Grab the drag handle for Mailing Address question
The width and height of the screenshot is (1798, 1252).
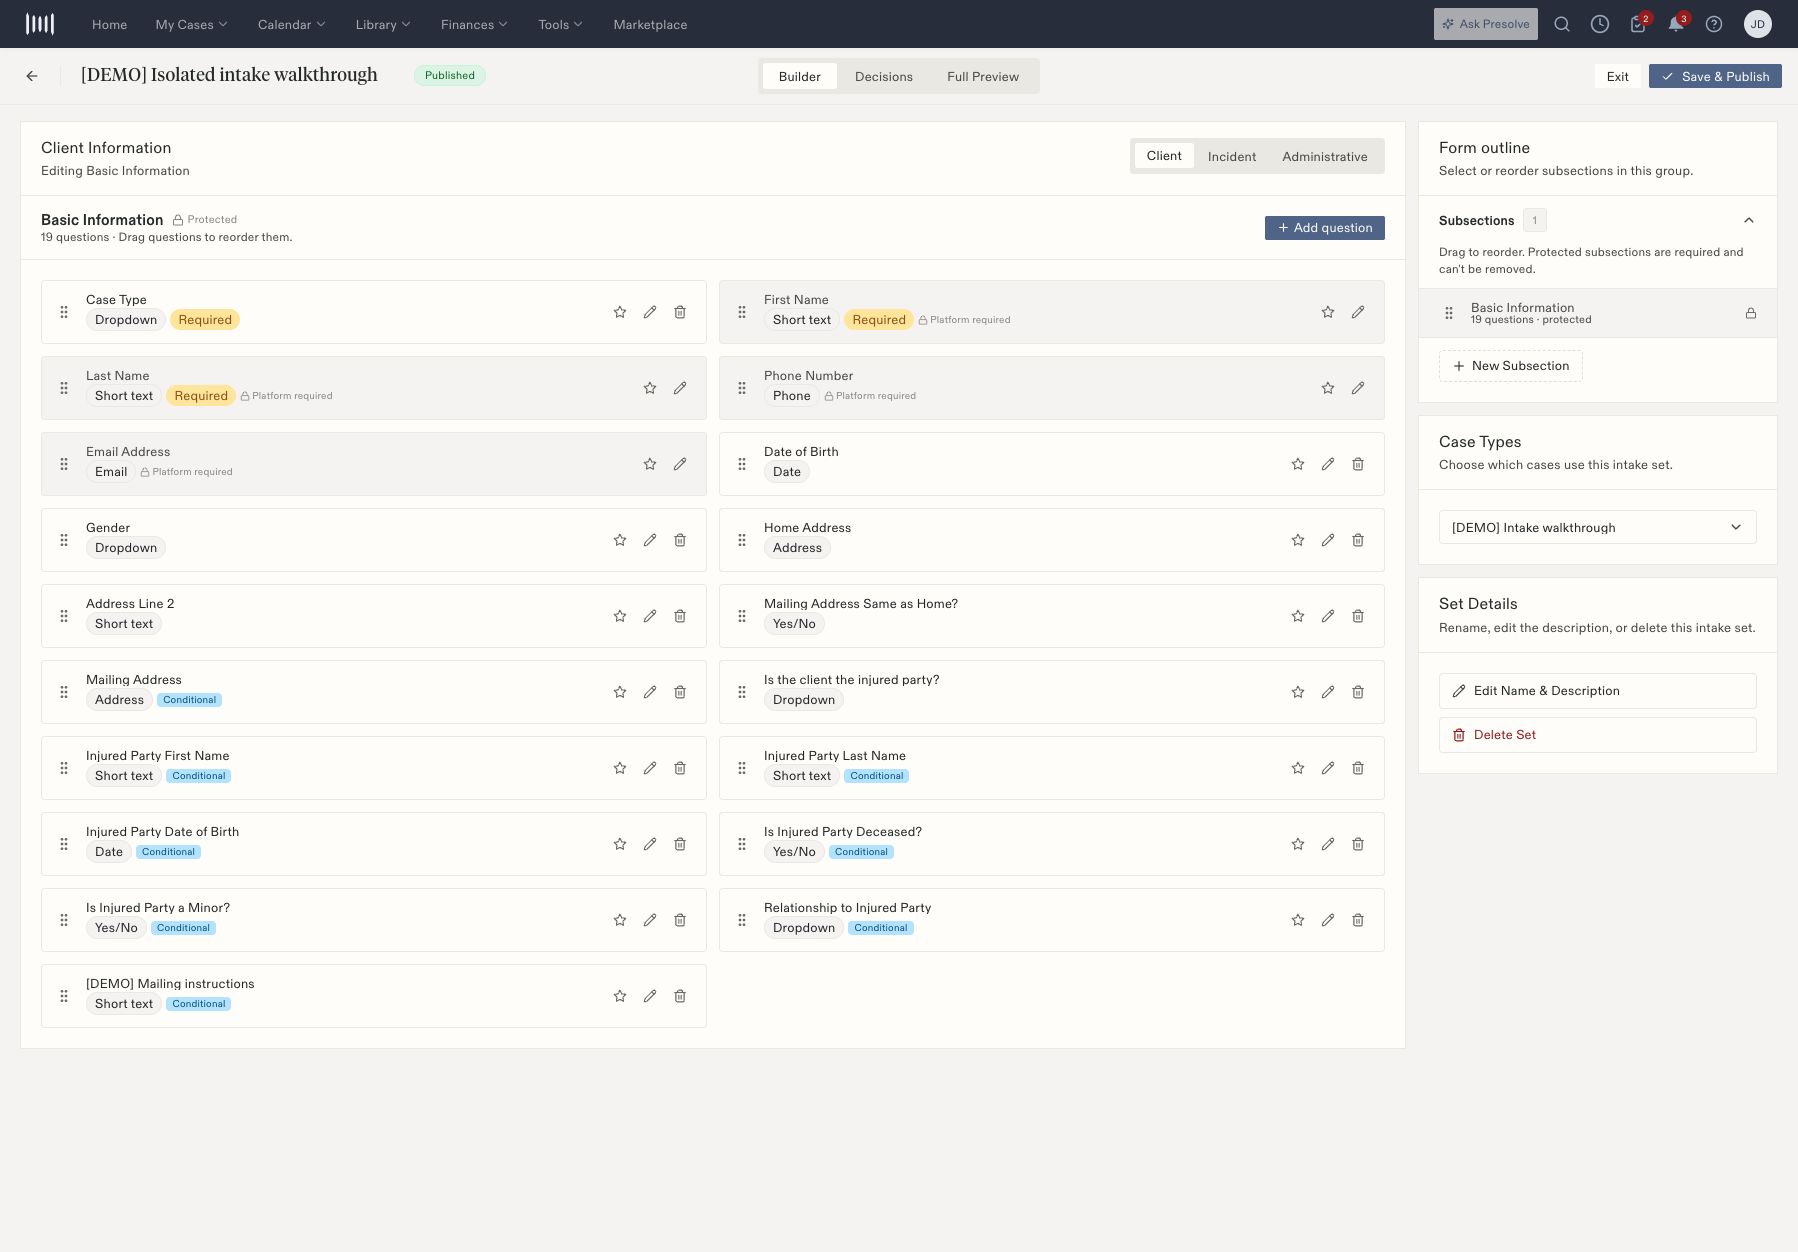(x=64, y=692)
